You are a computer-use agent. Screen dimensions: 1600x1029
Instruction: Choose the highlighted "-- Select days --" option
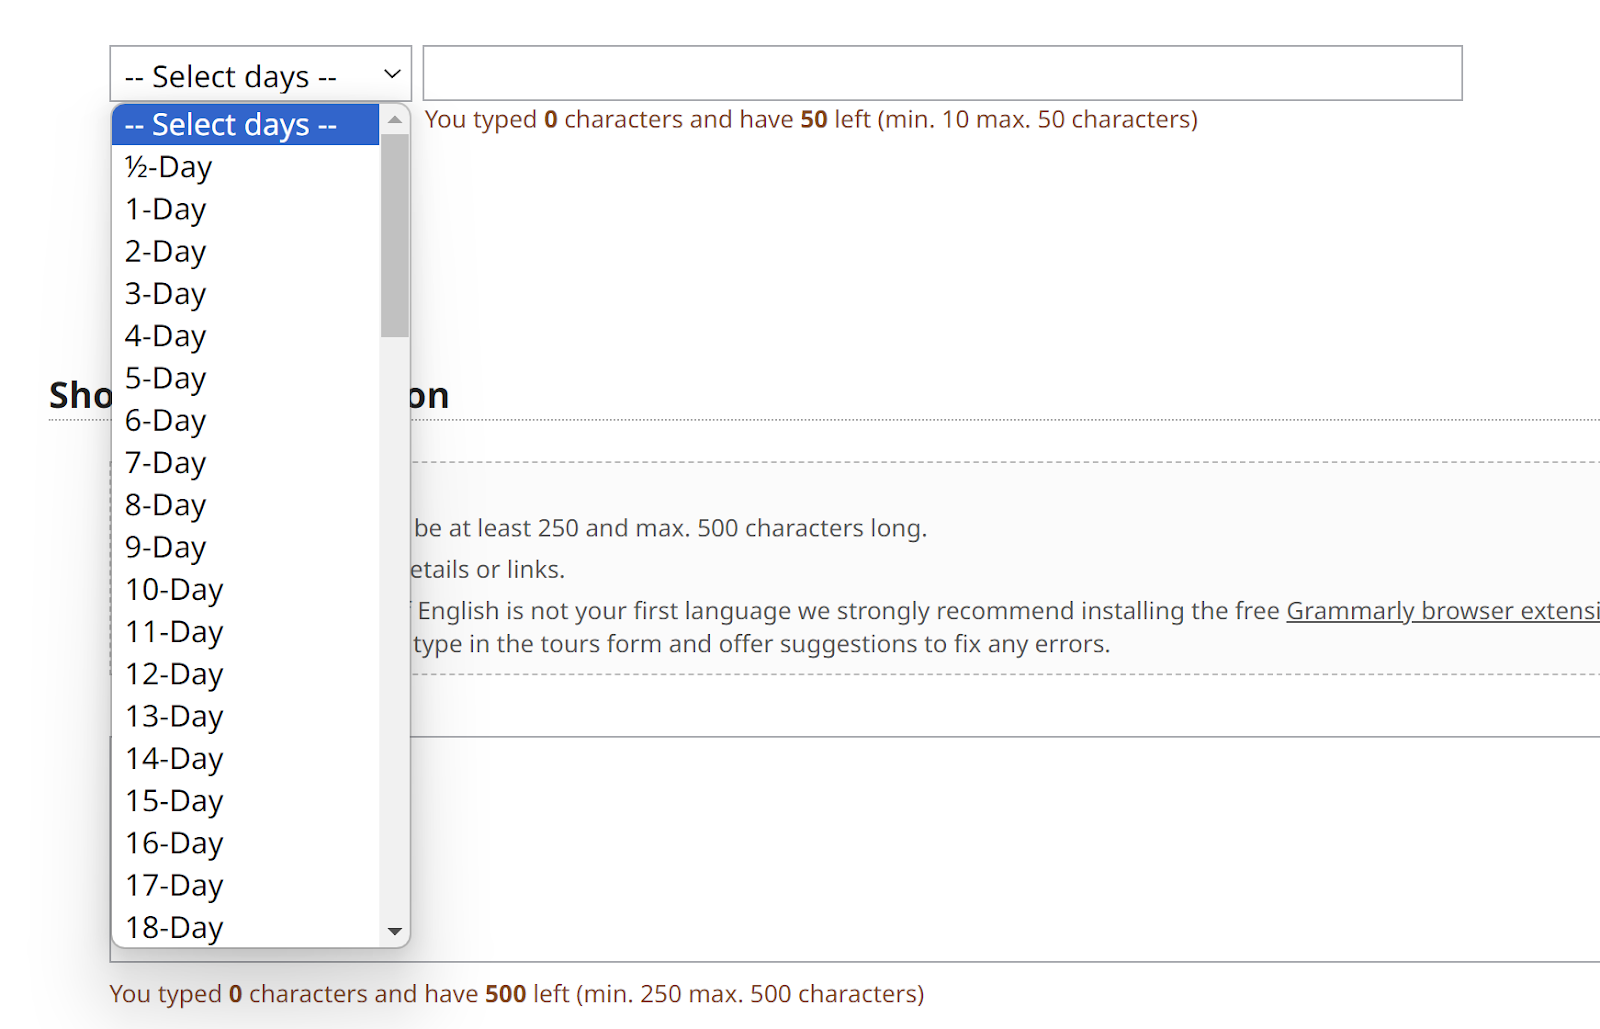tap(245, 125)
